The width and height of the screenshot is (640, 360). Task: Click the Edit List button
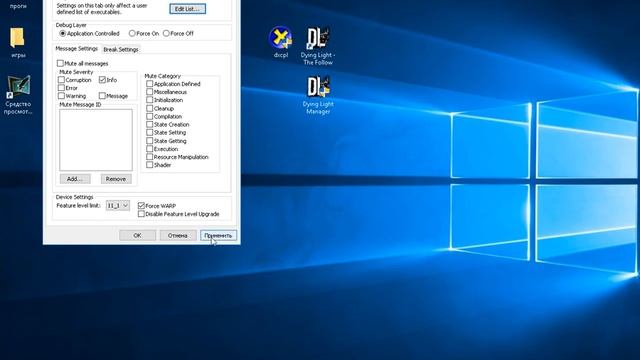(187, 9)
